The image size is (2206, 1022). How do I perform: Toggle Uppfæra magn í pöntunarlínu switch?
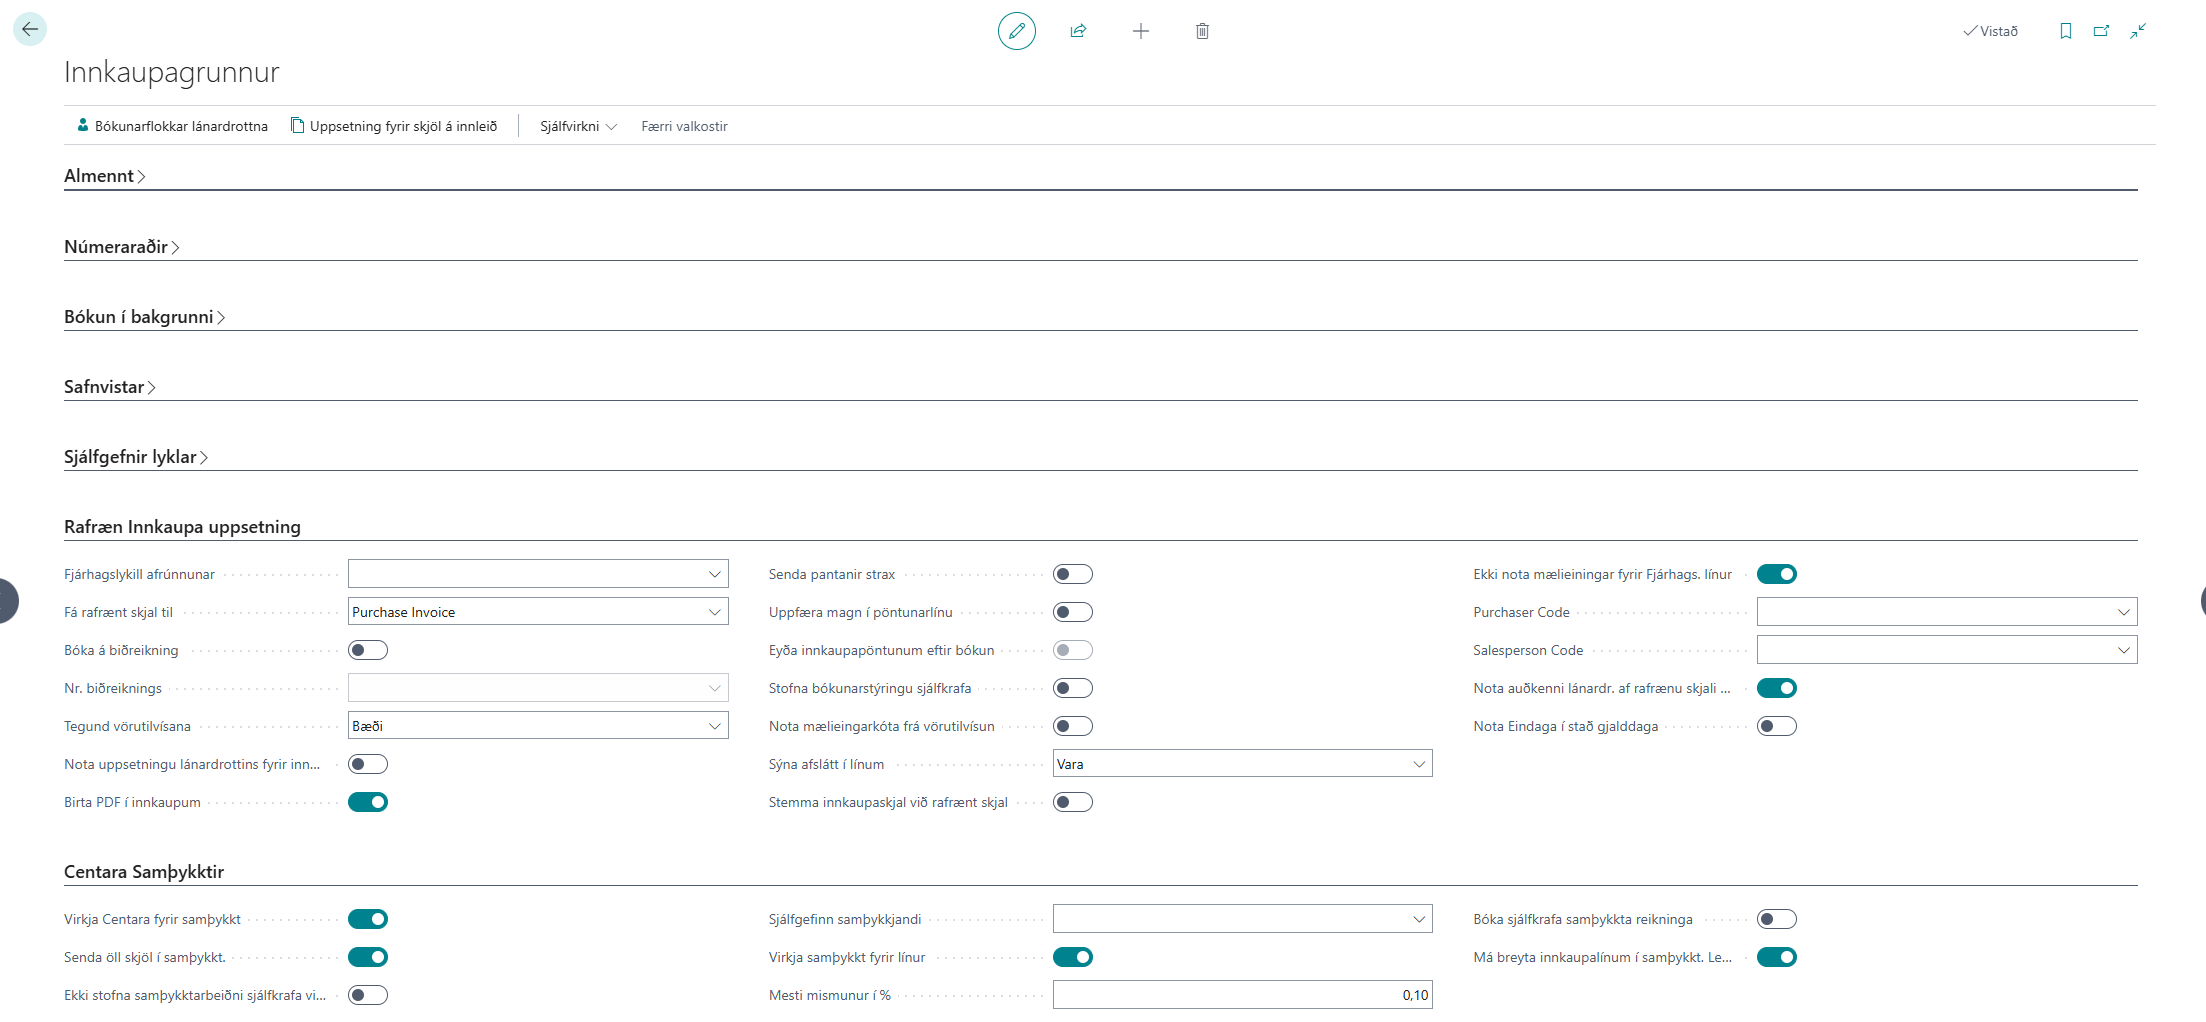[x=1072, y=612]
